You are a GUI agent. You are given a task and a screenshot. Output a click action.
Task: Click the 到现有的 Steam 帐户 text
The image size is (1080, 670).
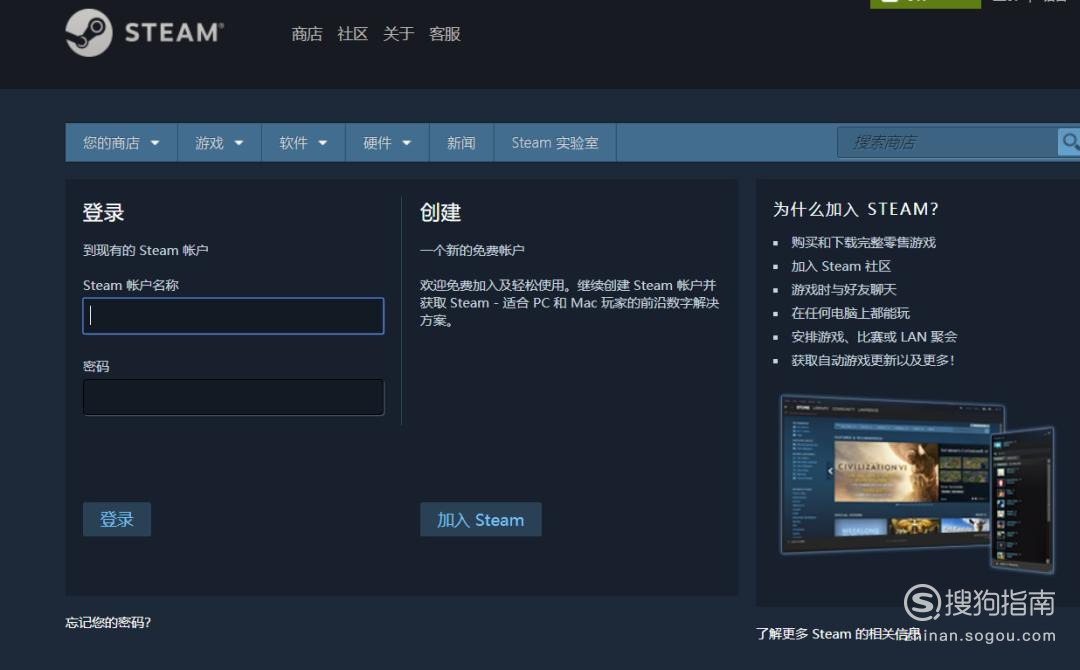pos(145,250)
